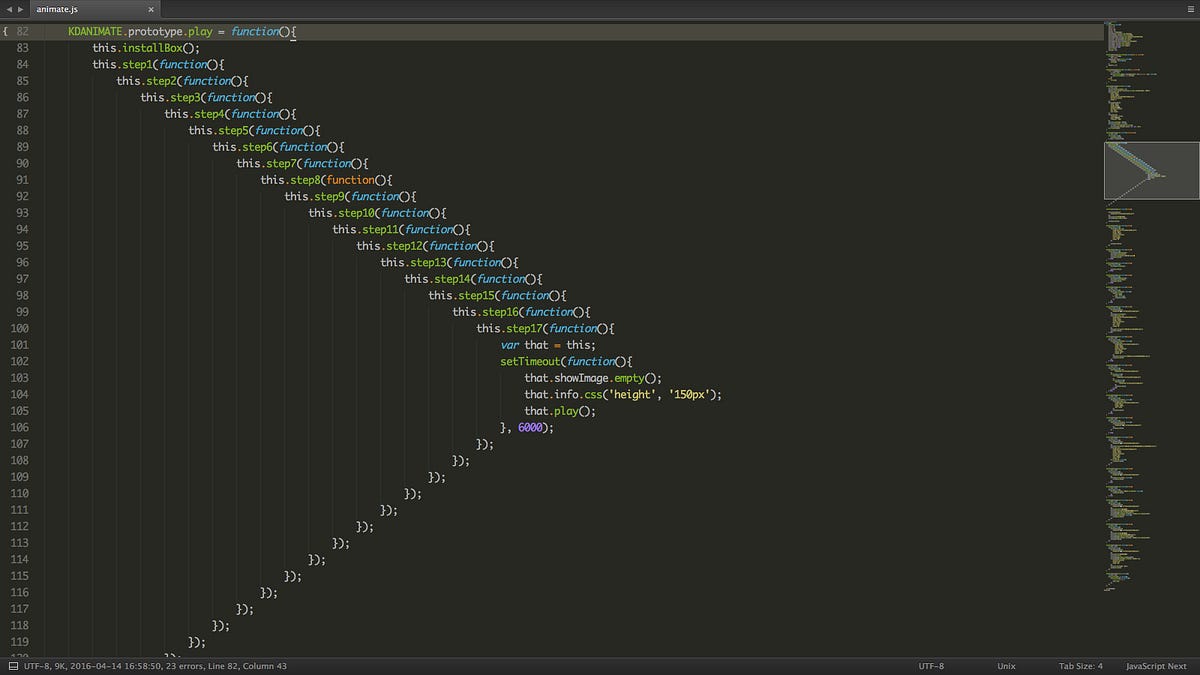The width and height of the screenshot is (1200, 675).
Task: Open the UTF-8 encoding selector in status bar
Action: point(932,665)
